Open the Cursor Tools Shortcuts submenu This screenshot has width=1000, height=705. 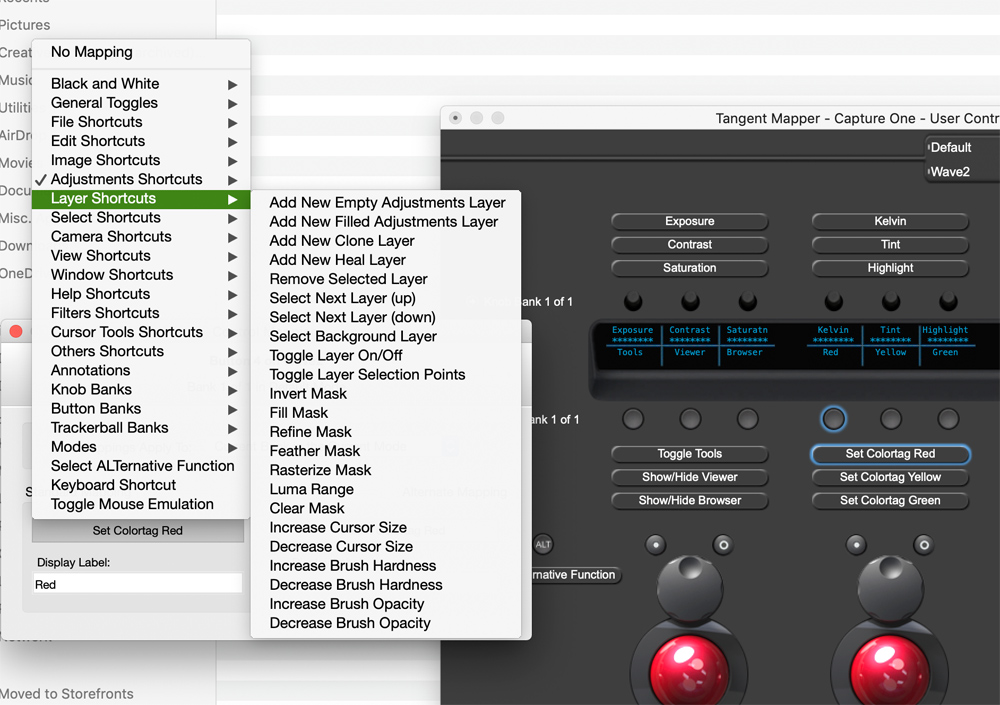(x=127, y=332)
